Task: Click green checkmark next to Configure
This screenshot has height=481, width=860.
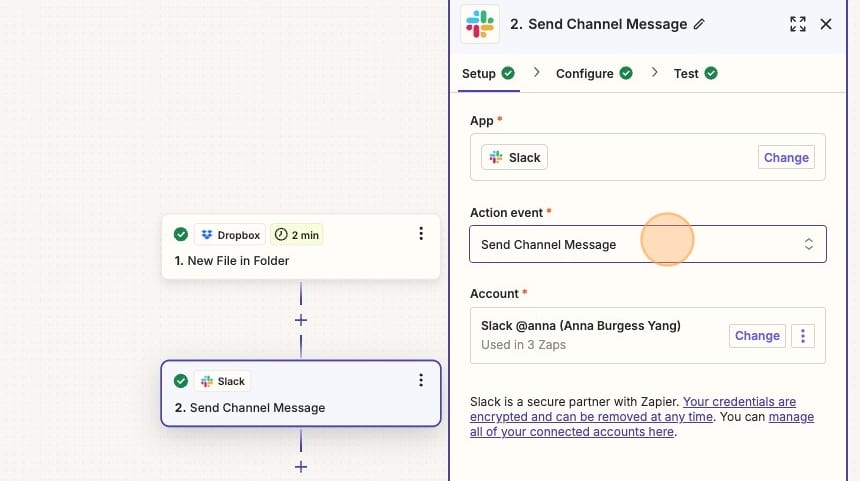Action: pos(626,73)
